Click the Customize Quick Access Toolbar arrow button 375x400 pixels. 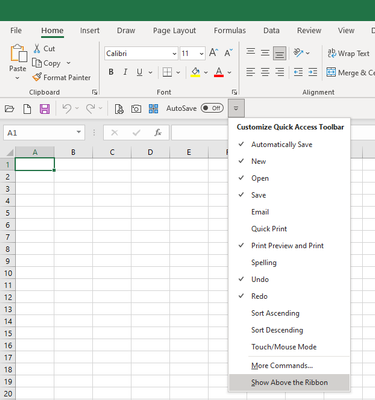tap(236, 108)
